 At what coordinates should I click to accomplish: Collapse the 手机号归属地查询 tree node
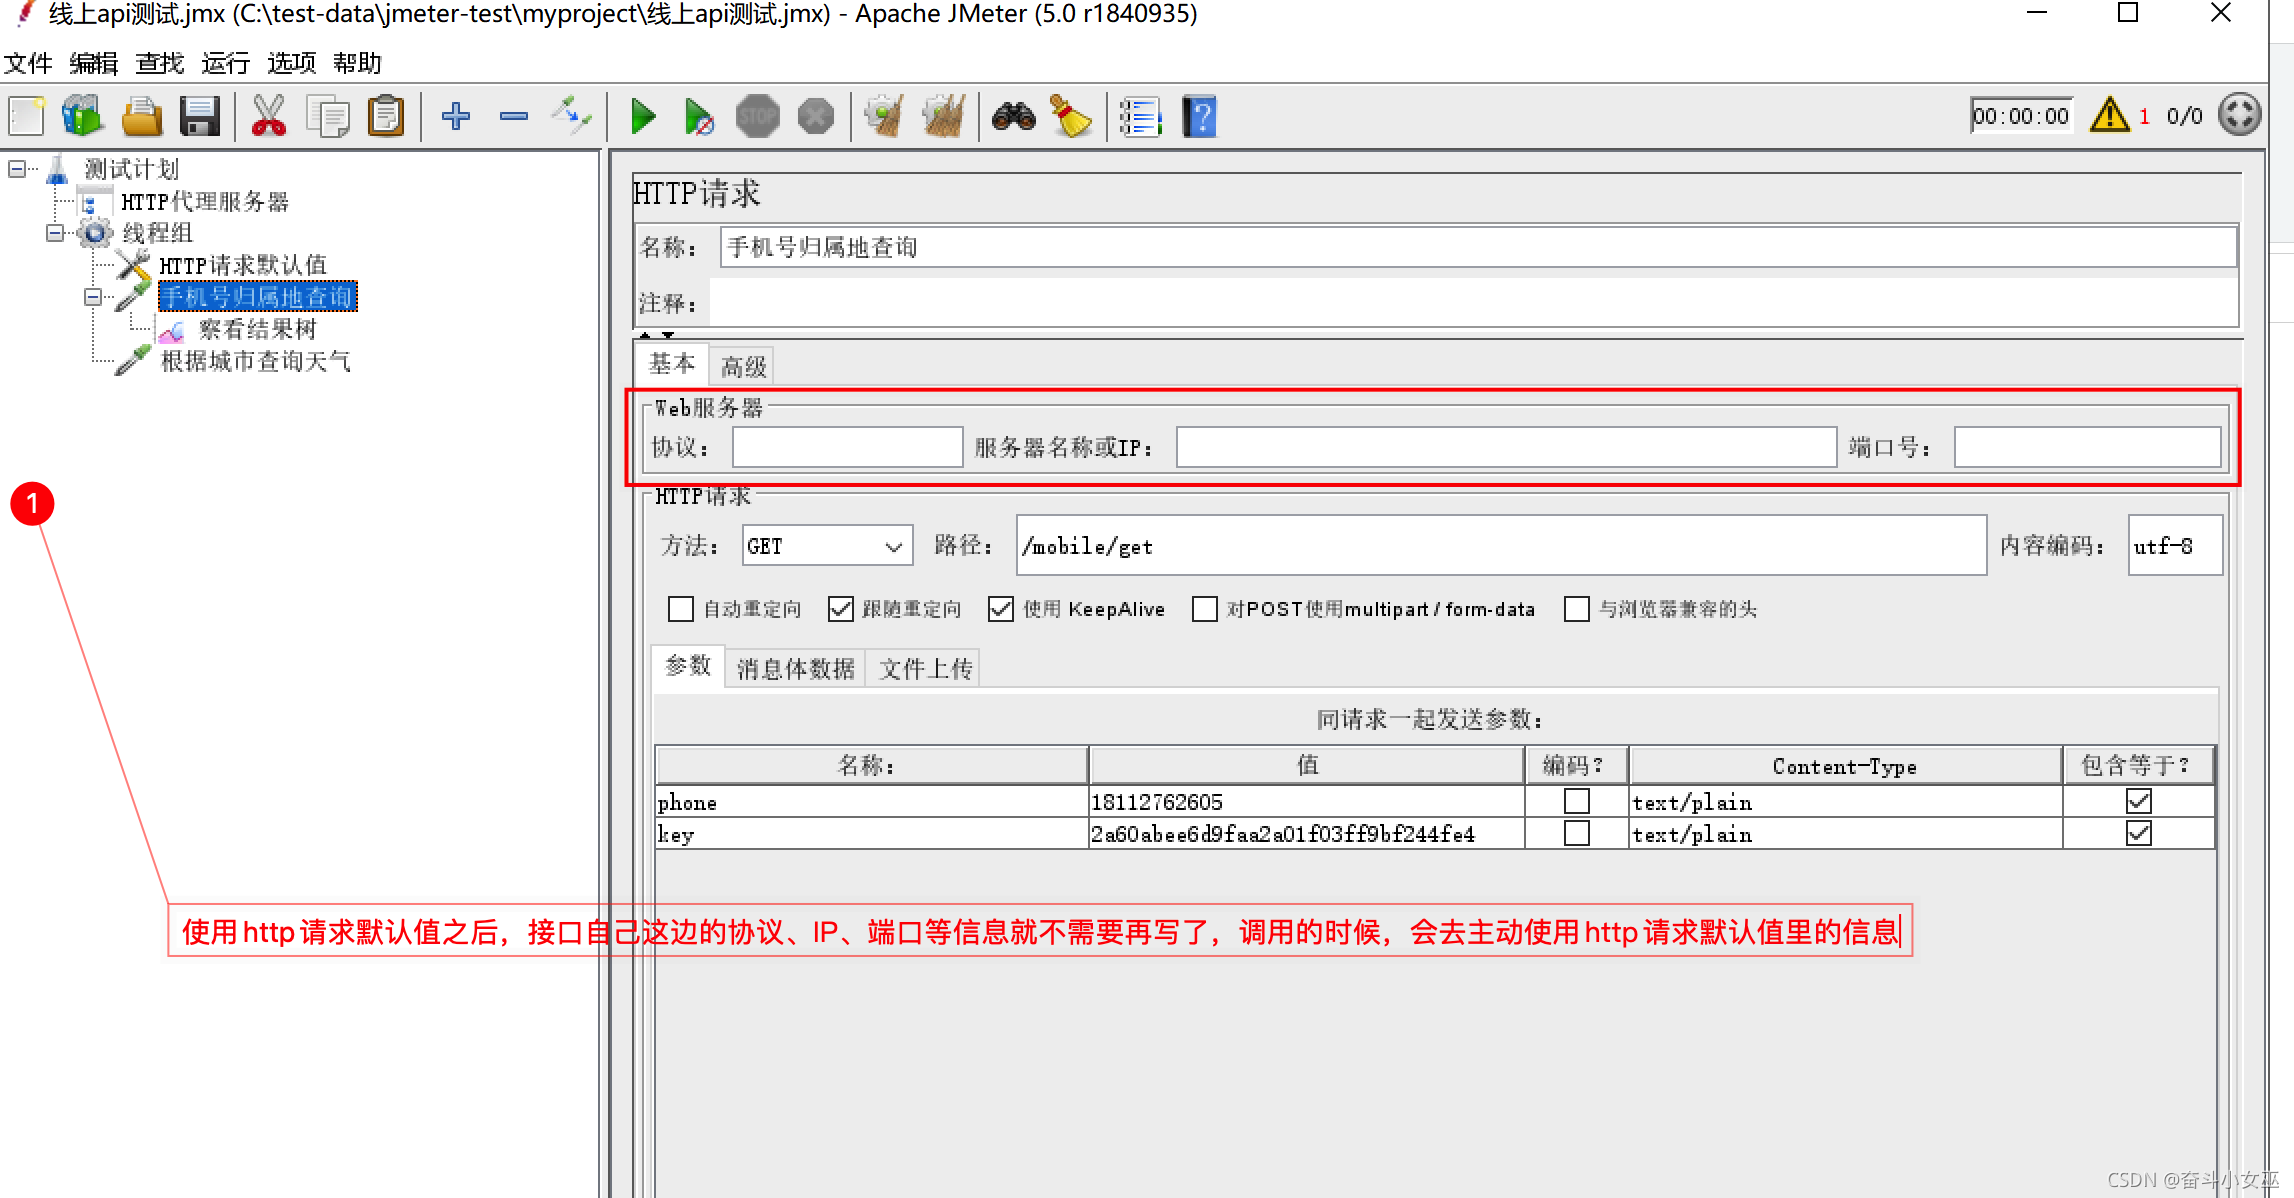tap(93, 297)
